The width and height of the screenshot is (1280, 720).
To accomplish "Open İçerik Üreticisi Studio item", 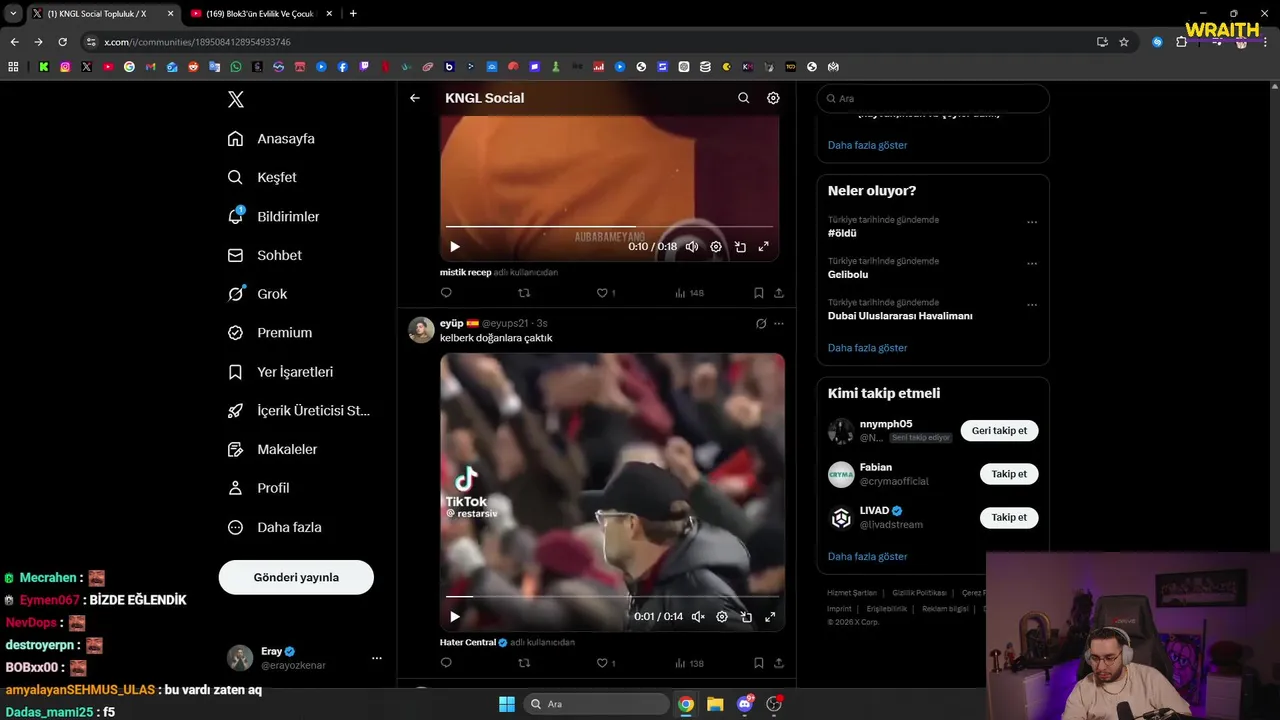I will (x=298, y=411).
